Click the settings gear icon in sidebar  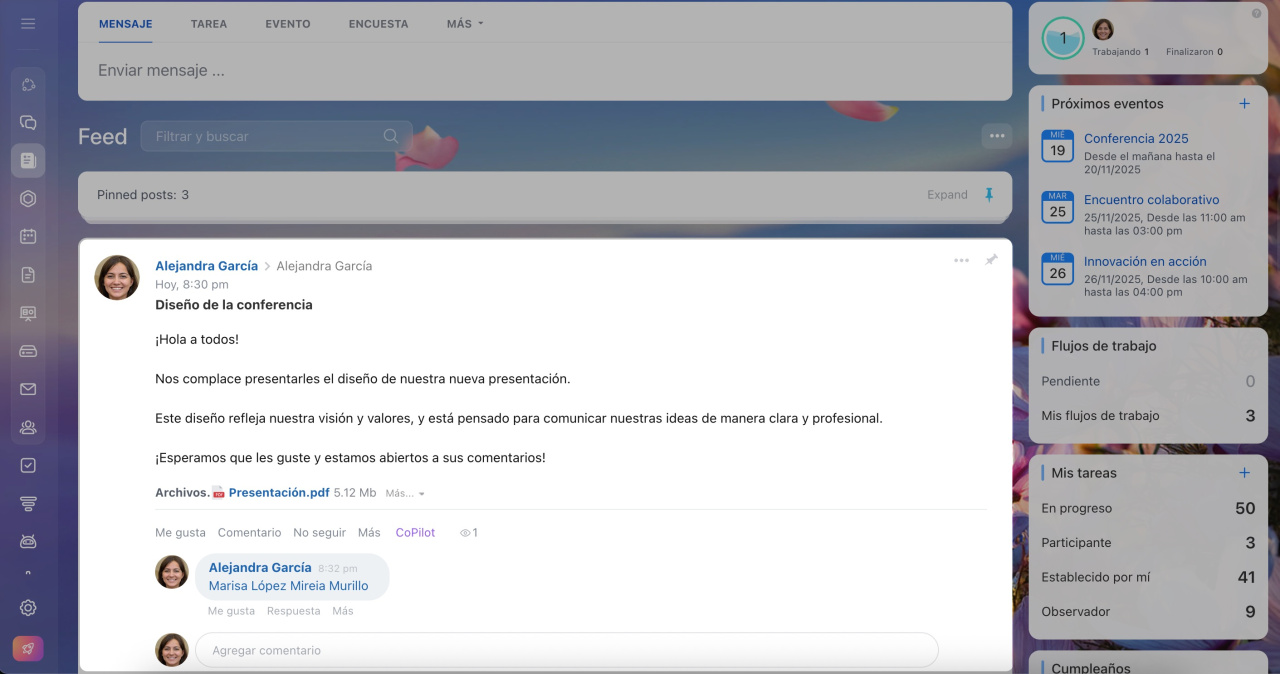pyautogui.click(x=28, y=608)
